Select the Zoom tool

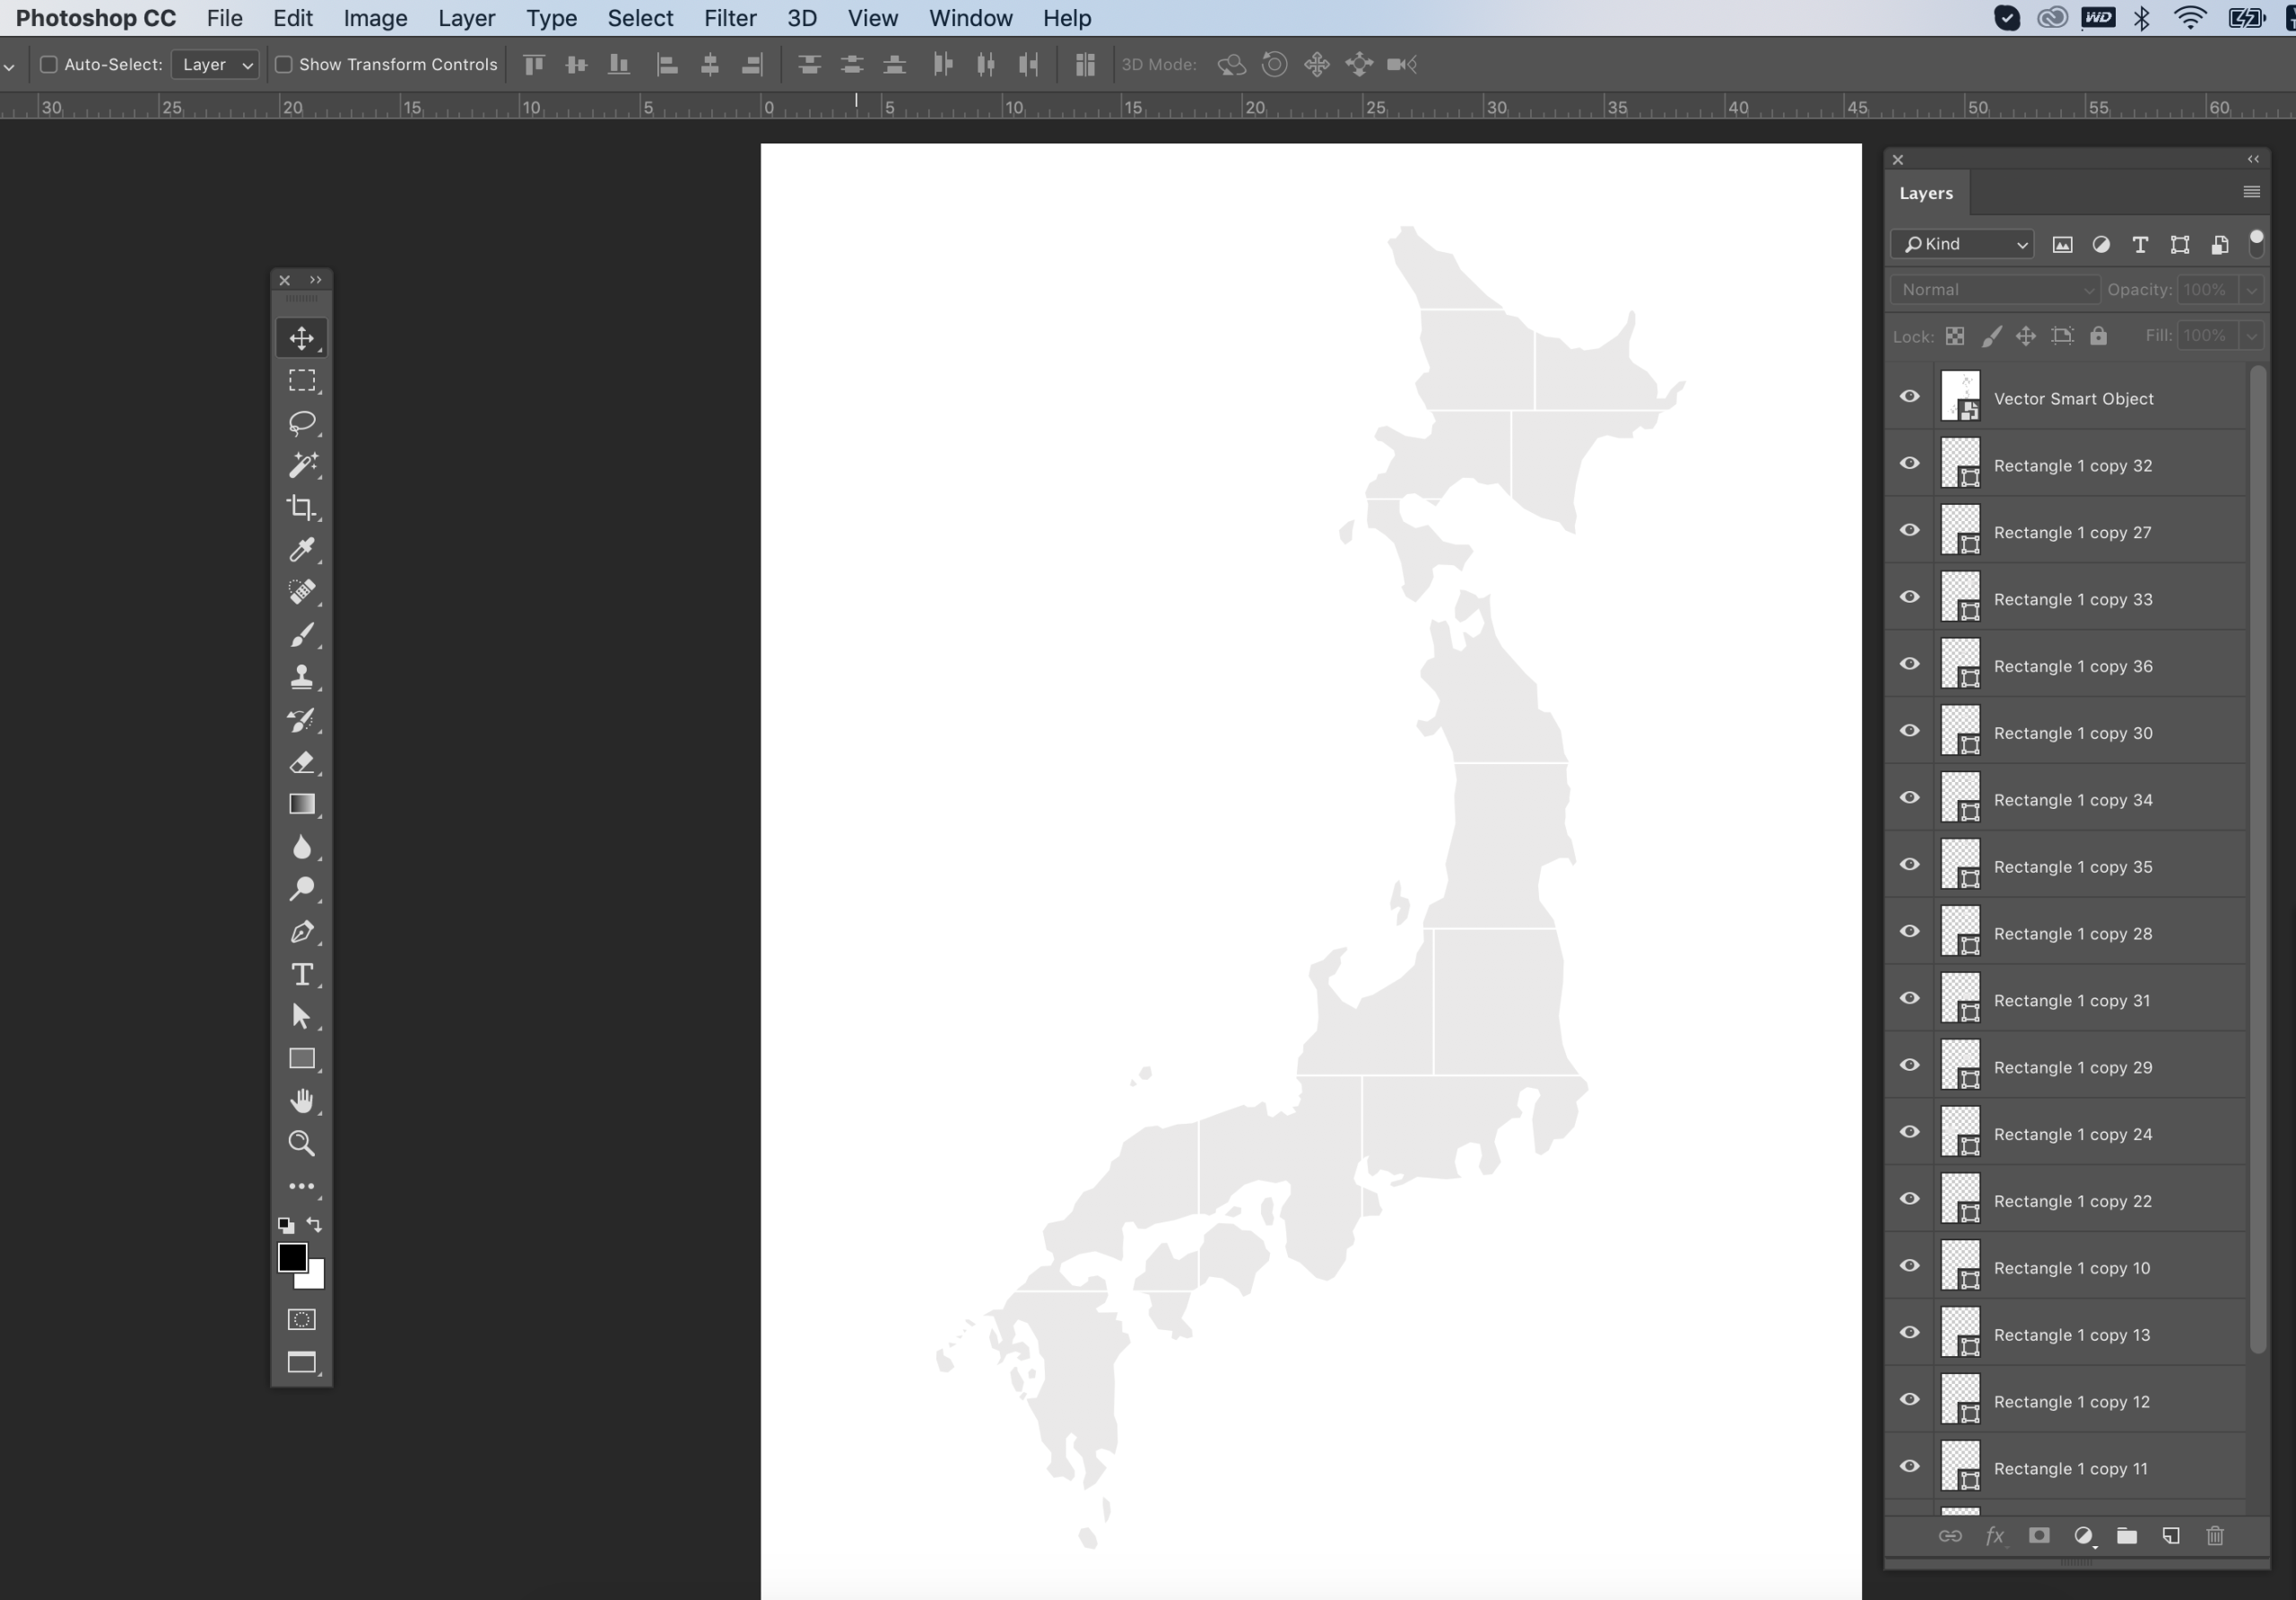[301, 1143]
